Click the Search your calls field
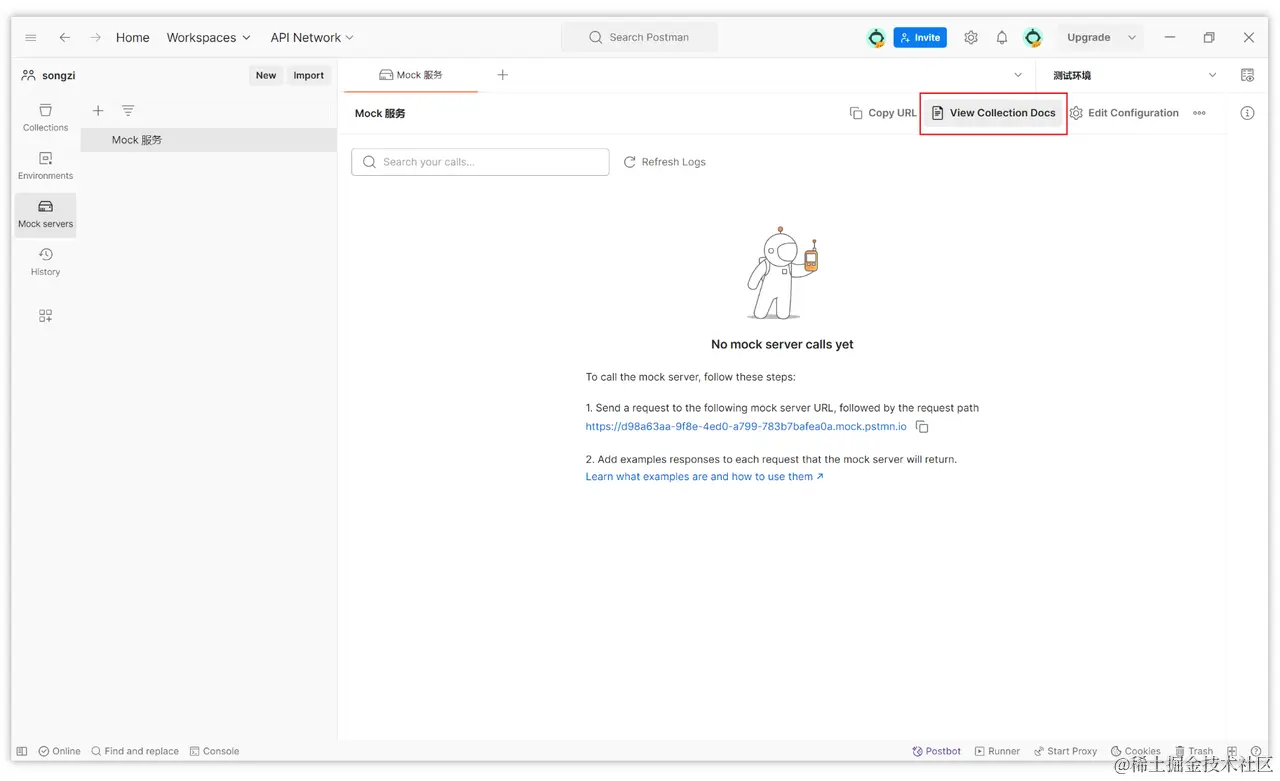The height and width of the screenshot is (781, 1280). (480, 162)
